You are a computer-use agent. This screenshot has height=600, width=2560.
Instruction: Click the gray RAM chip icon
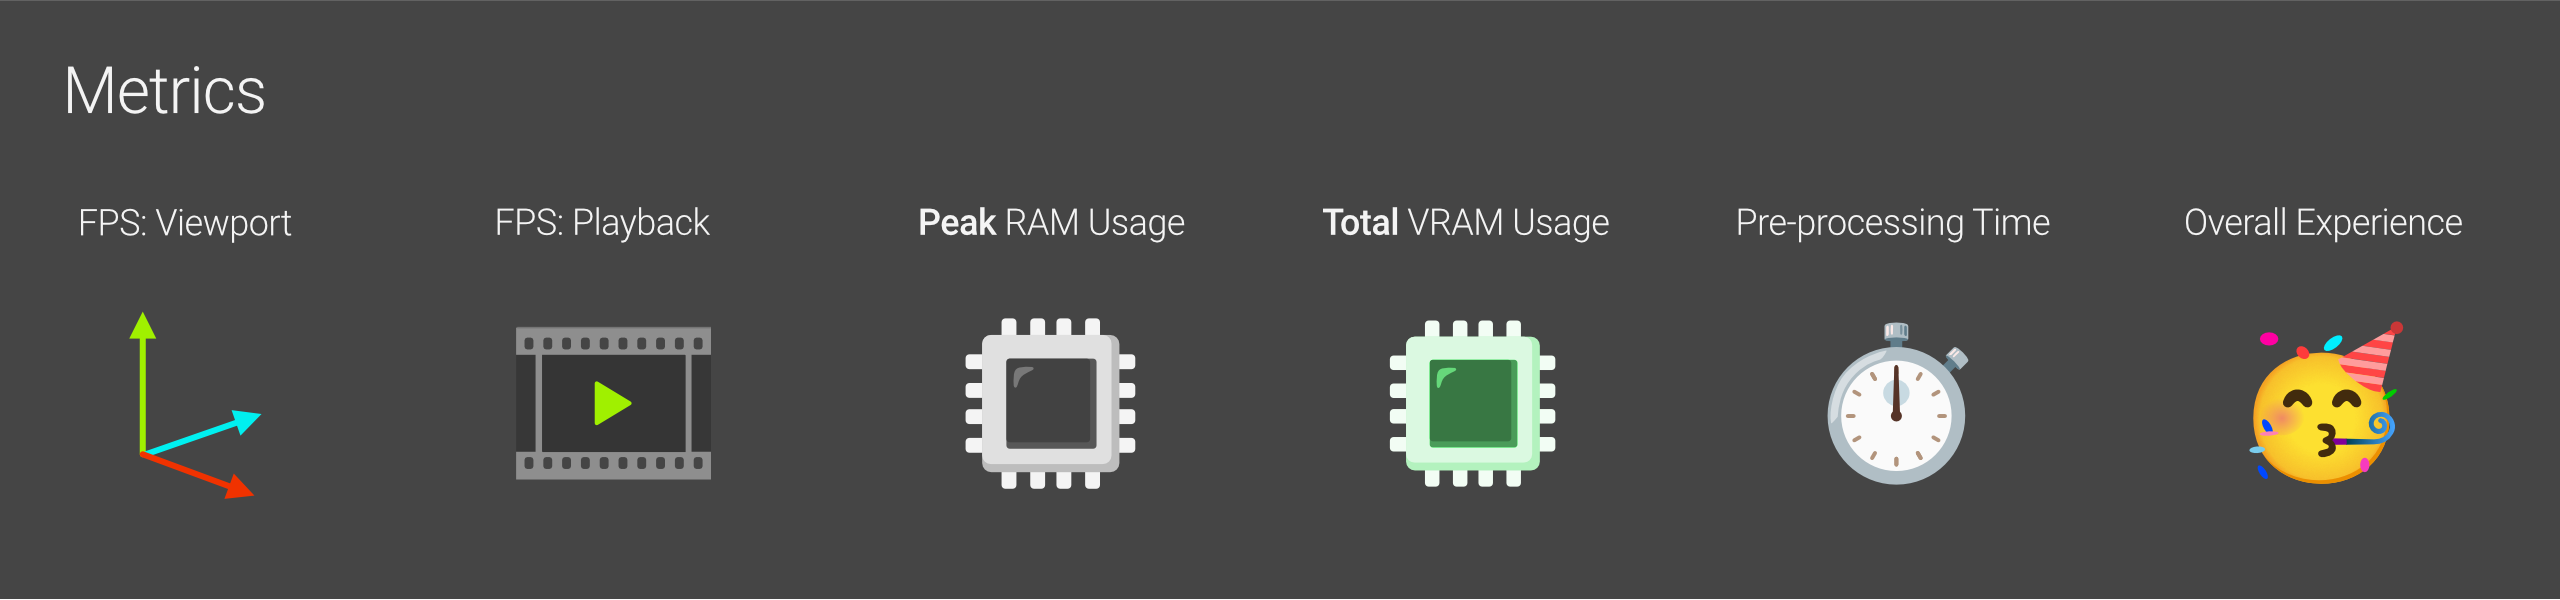(1050, 403)
